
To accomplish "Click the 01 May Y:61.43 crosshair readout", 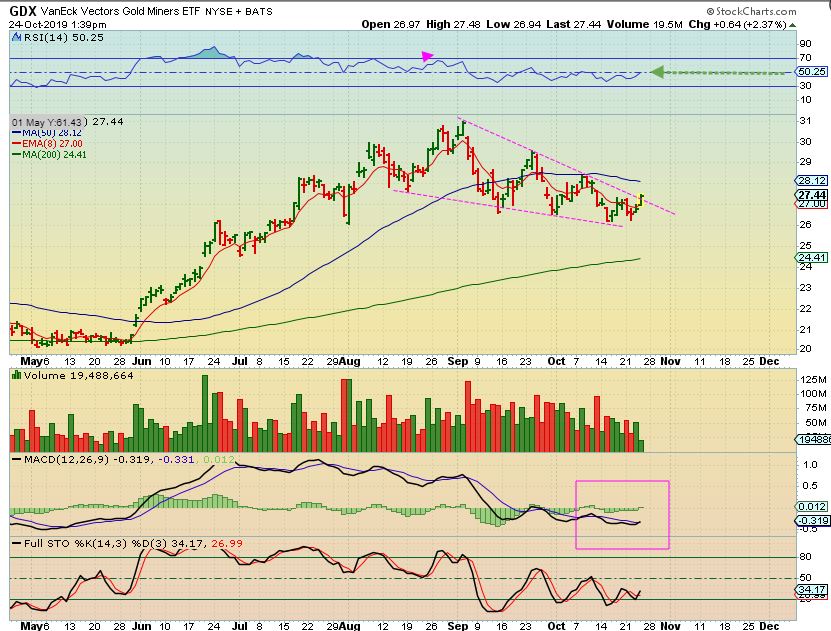I will [x=47, y=122].
